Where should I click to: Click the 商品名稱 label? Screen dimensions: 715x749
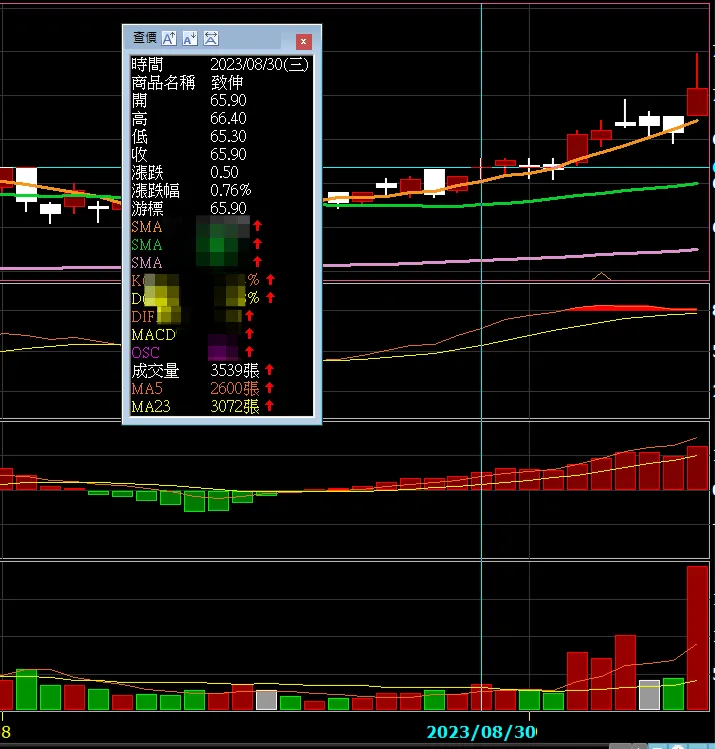[x=163, y=83]
